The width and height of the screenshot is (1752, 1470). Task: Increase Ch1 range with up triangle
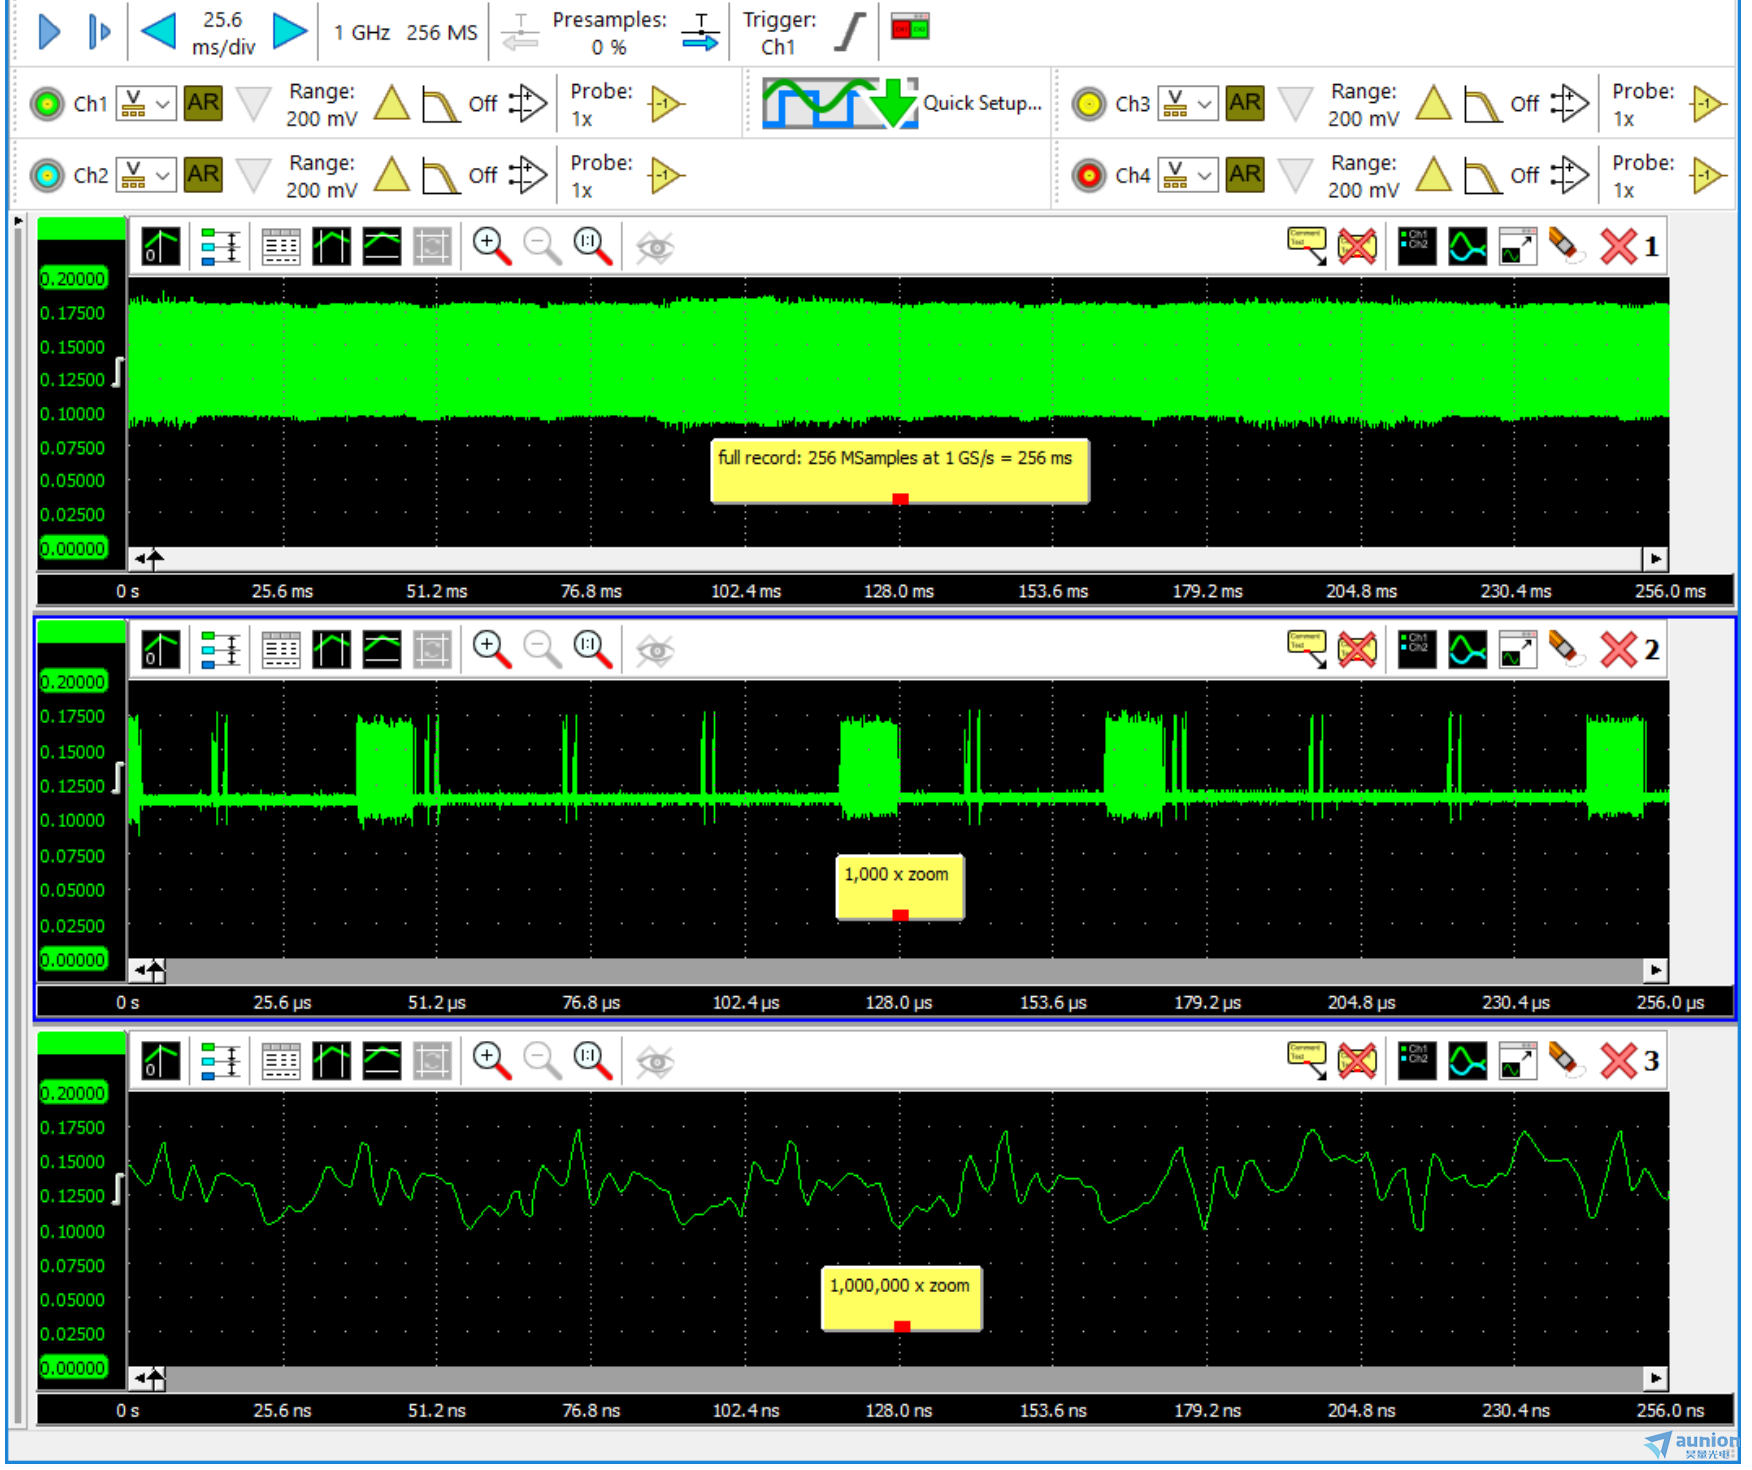tap(391, 104)
